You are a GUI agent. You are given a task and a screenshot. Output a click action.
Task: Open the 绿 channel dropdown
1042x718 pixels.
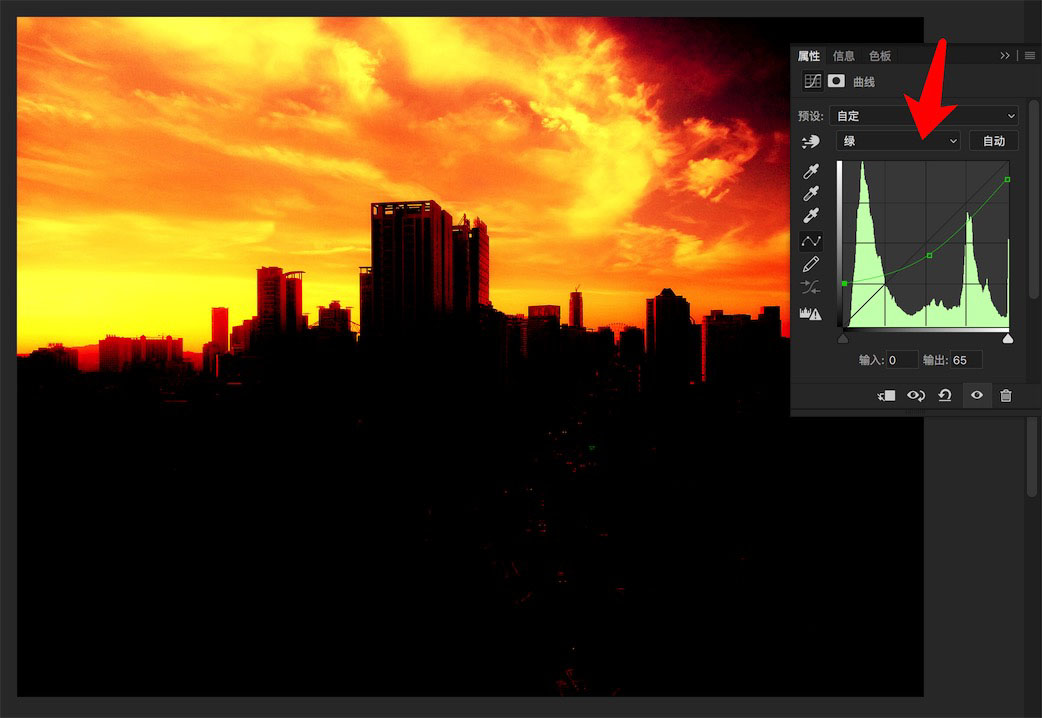pyautogui.click(x=898, y=141)
